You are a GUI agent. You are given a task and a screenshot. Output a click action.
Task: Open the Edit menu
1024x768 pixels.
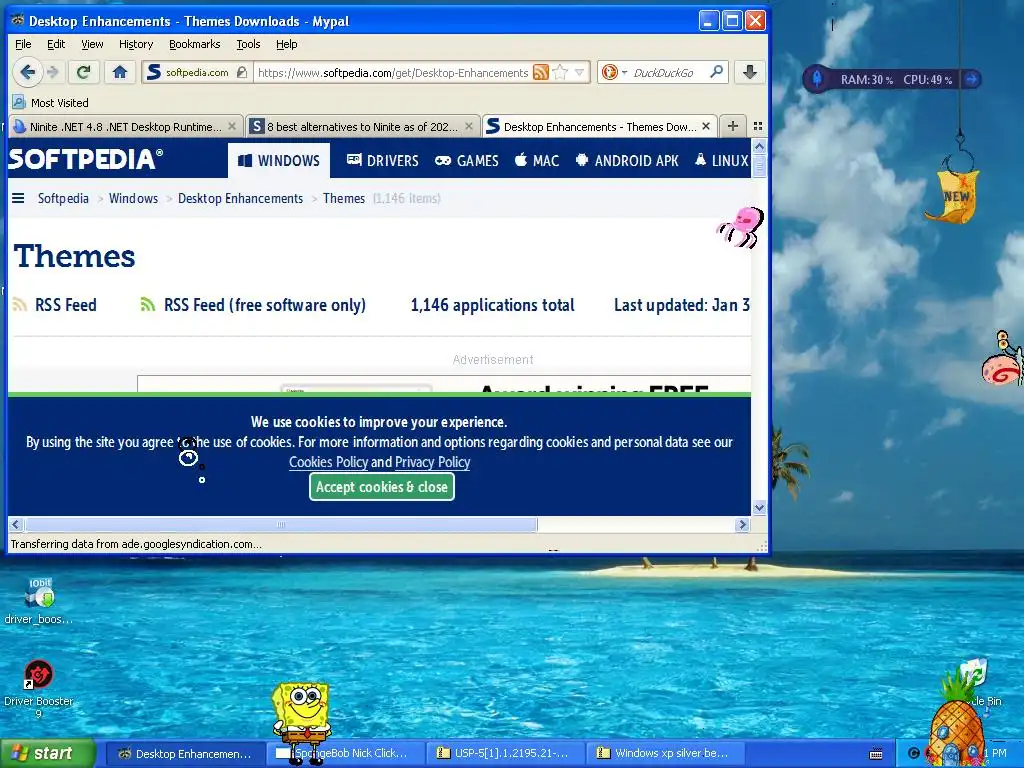(56, 44)
